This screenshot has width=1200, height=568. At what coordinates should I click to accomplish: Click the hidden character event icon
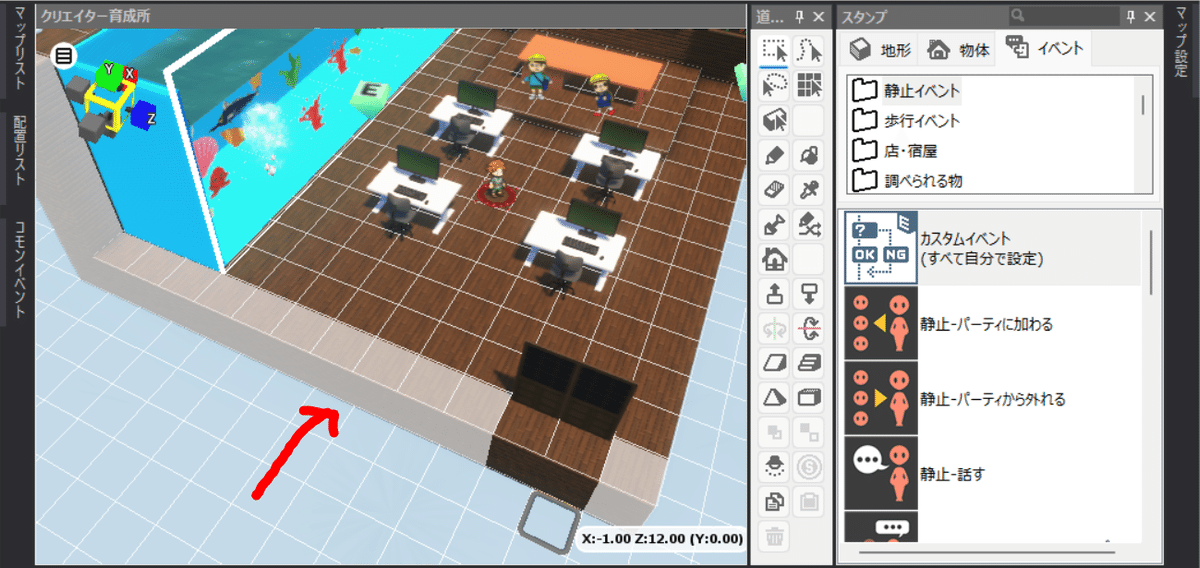pyautogui.click(x=774, y=467)
